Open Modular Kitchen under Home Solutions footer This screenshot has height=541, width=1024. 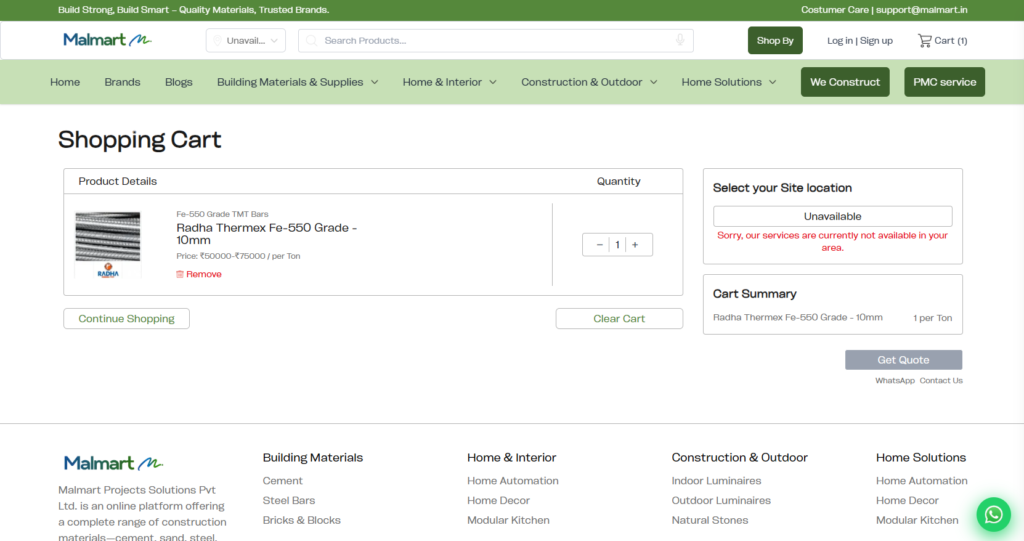click(917, 521)
